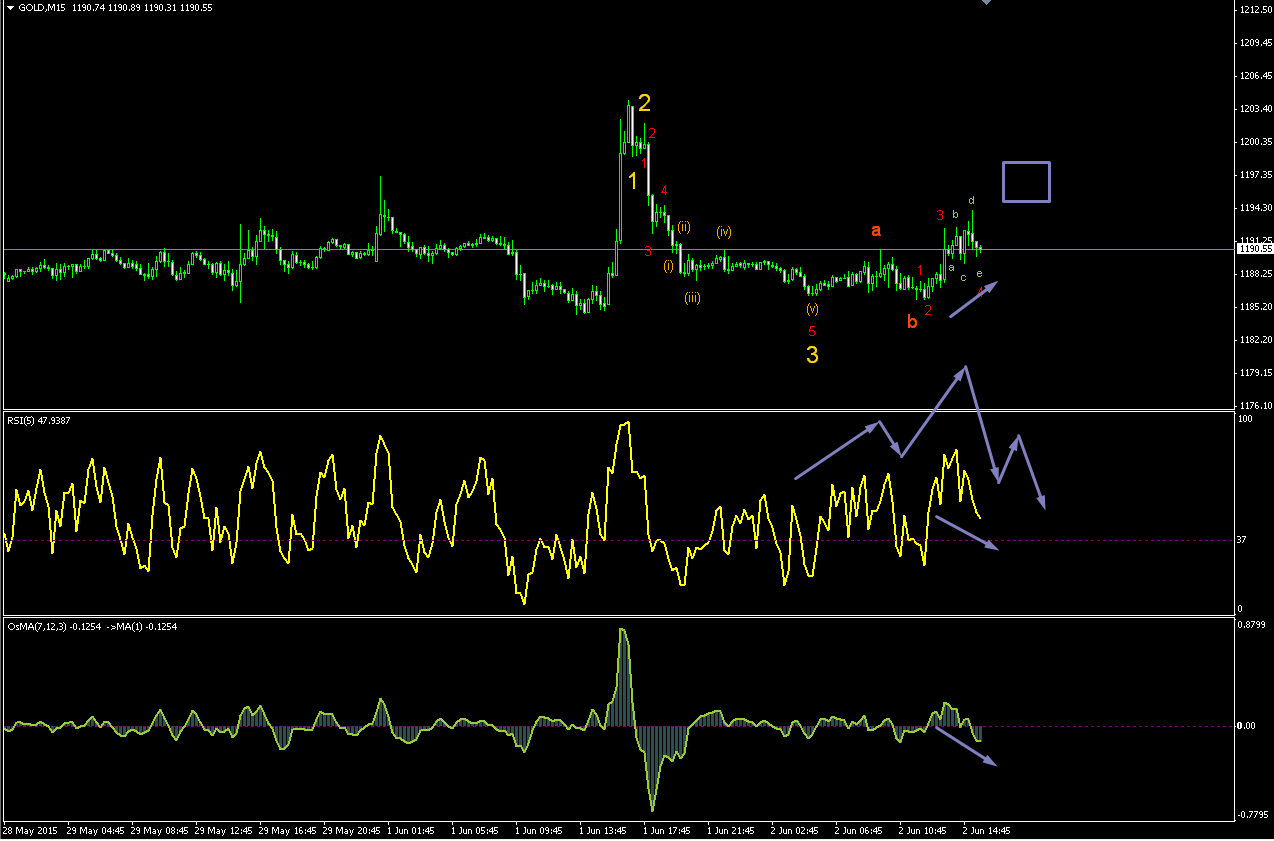
Task: Select the bold orange wave b label
Action: click(x=911, y=322)
